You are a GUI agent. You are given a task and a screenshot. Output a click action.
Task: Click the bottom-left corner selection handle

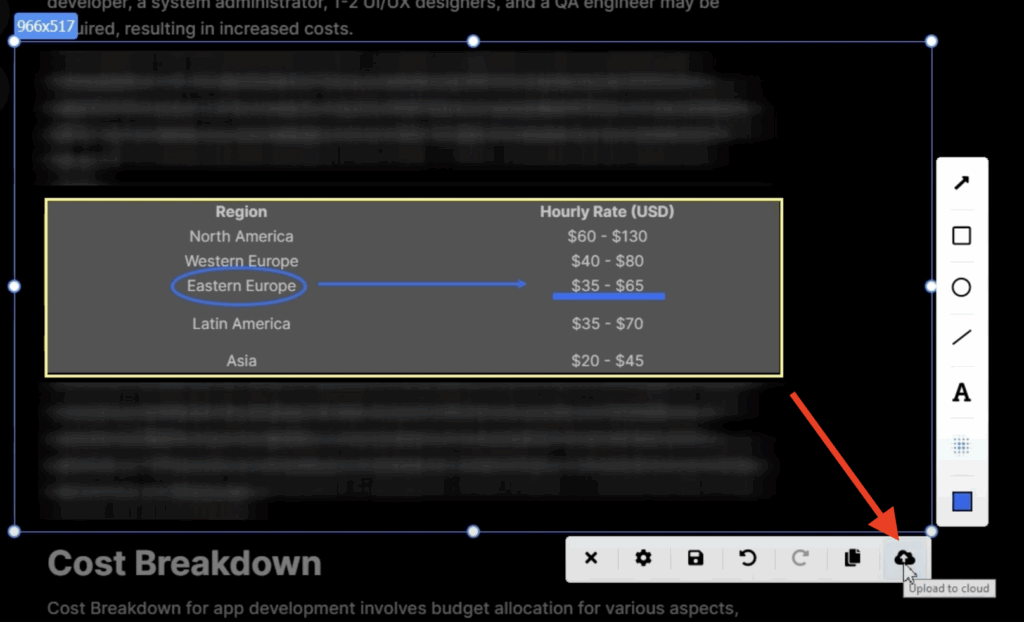(14, 531)
